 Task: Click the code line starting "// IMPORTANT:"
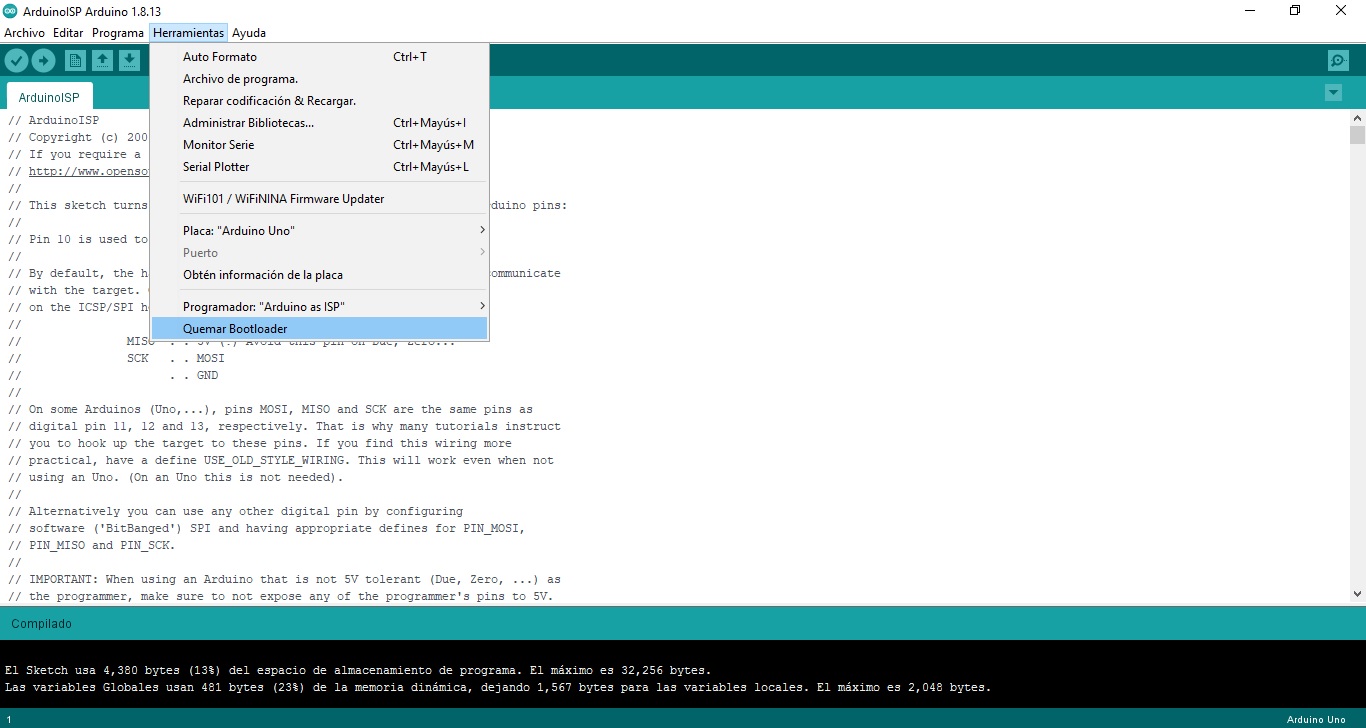click(x=284, y=579)
